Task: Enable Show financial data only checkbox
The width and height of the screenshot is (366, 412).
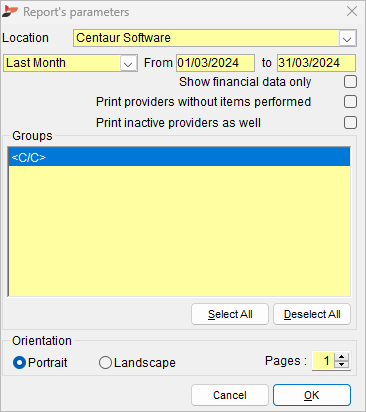Action: [x=350, y=82]
